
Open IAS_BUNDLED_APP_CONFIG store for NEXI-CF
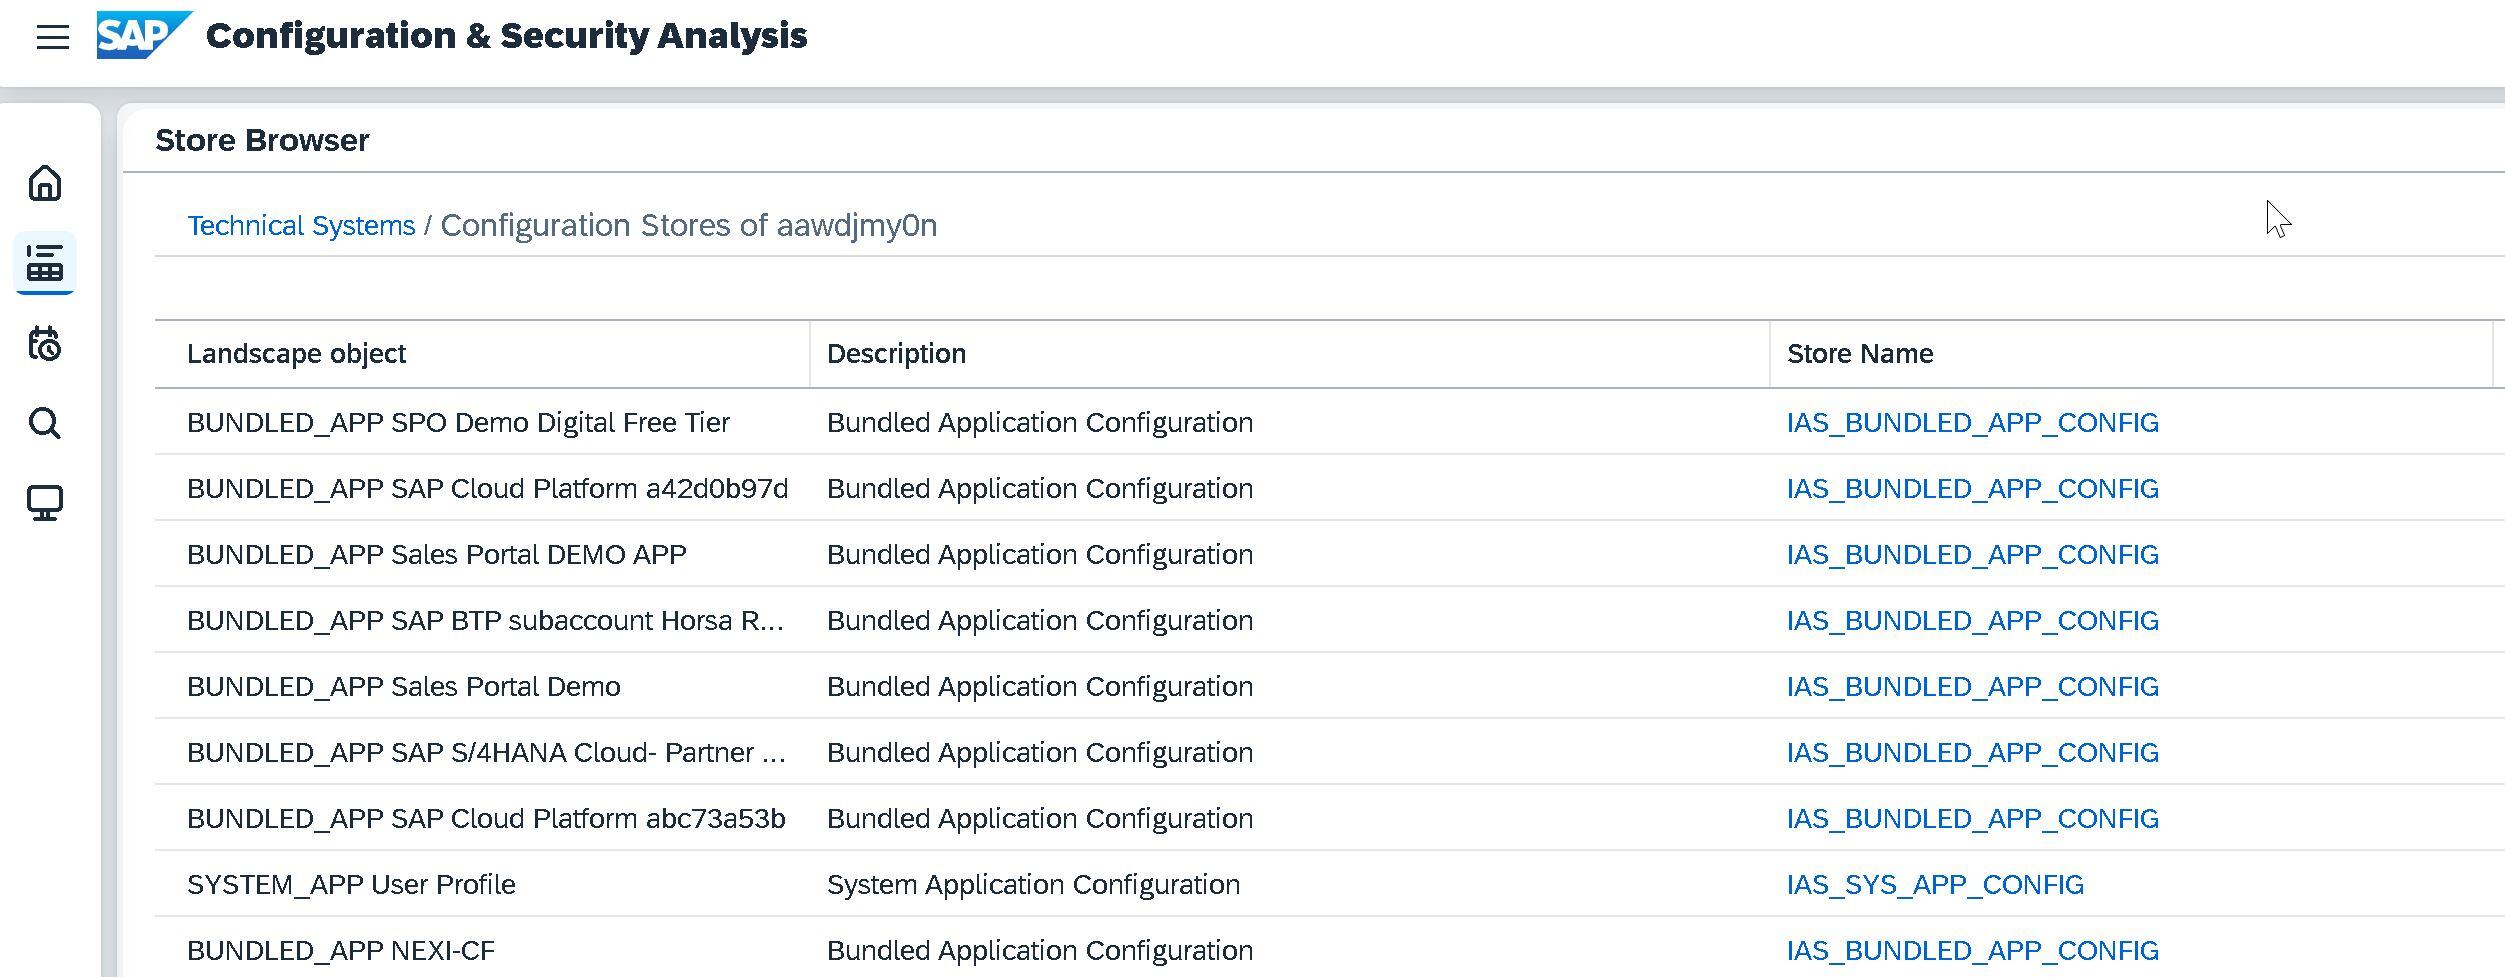click(1972, 950)
